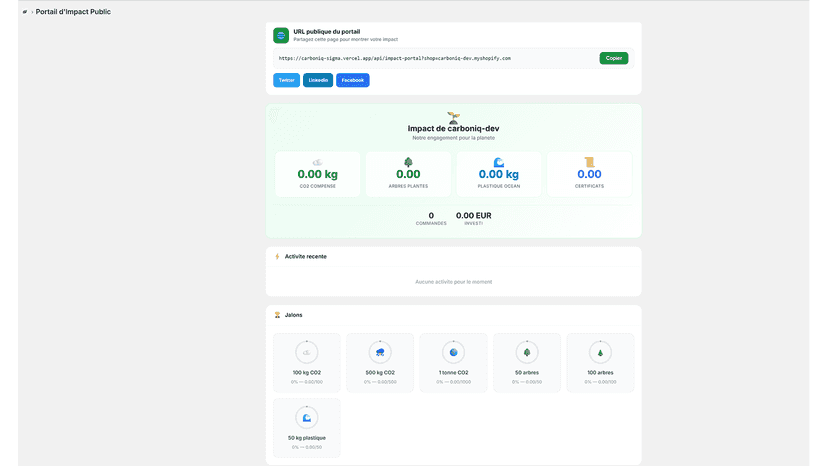
Task: Click the 100 kg CO2 milestone label
Action: [307, 372]
